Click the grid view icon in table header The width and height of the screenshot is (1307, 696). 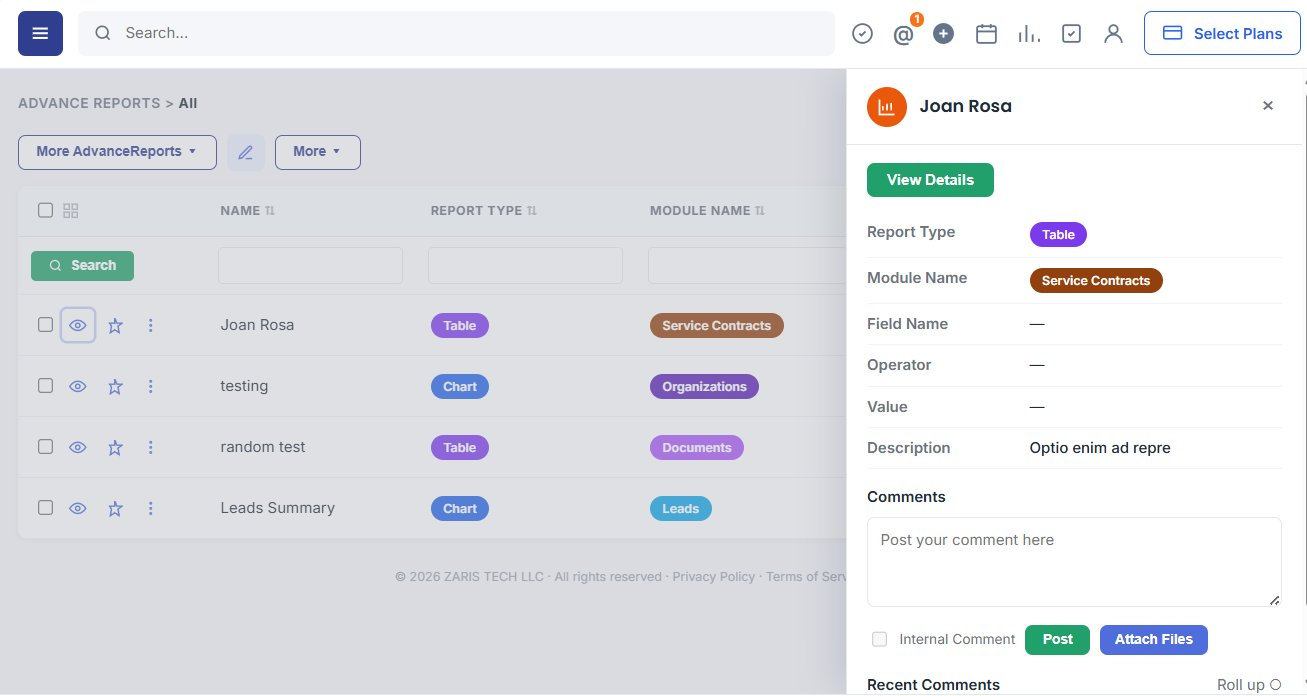pyautogui.click(x=70, y=211)
